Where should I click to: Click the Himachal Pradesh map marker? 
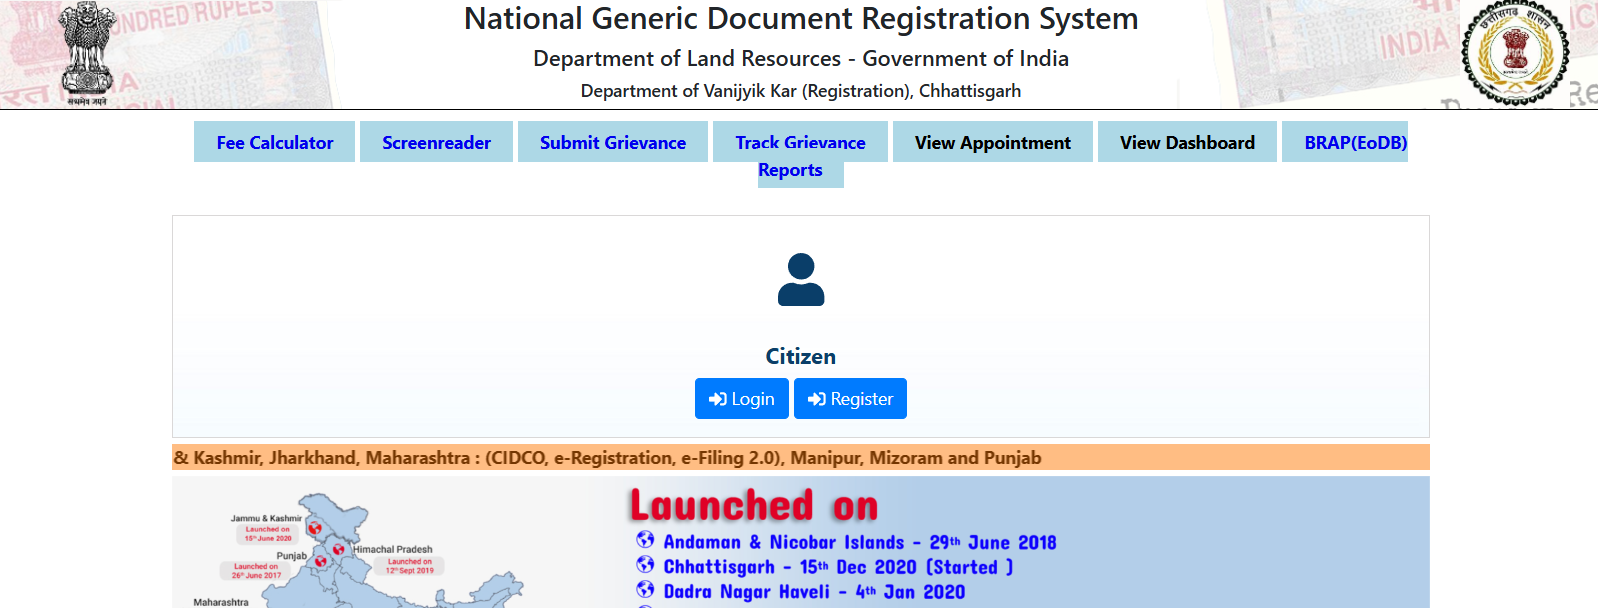point(339,549)
